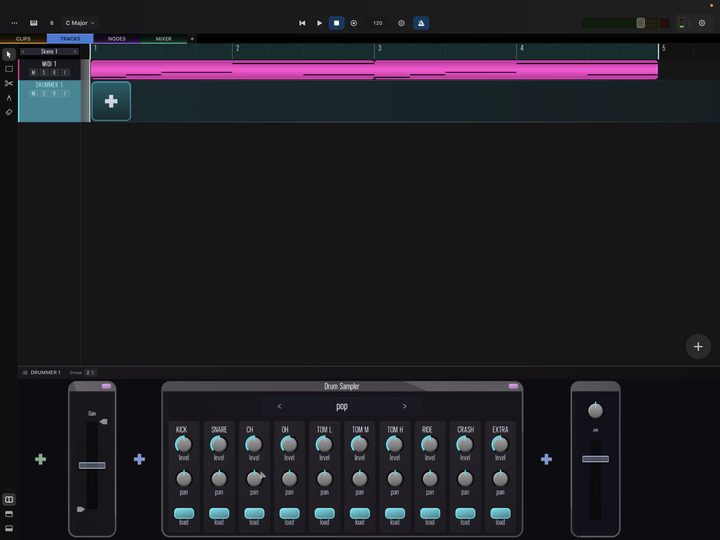
Task: Open the pop preset selector
Action: [x=342, y=406]
